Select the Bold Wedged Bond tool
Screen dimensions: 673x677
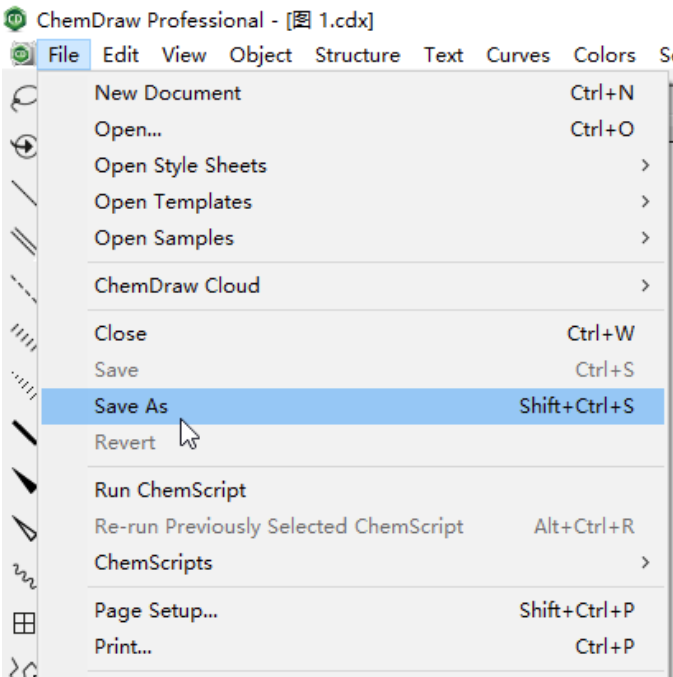pos(23,480)
